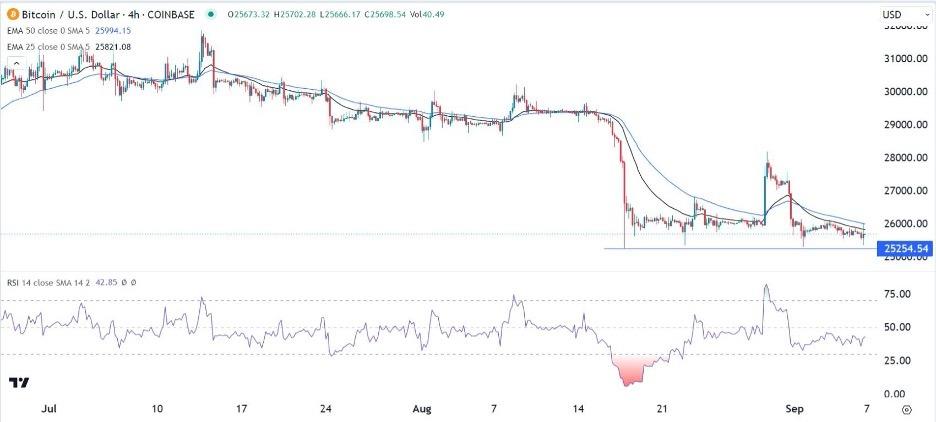936x422 pixels.
Task: Click the 25254.54 price label
Action: point(903,248)
